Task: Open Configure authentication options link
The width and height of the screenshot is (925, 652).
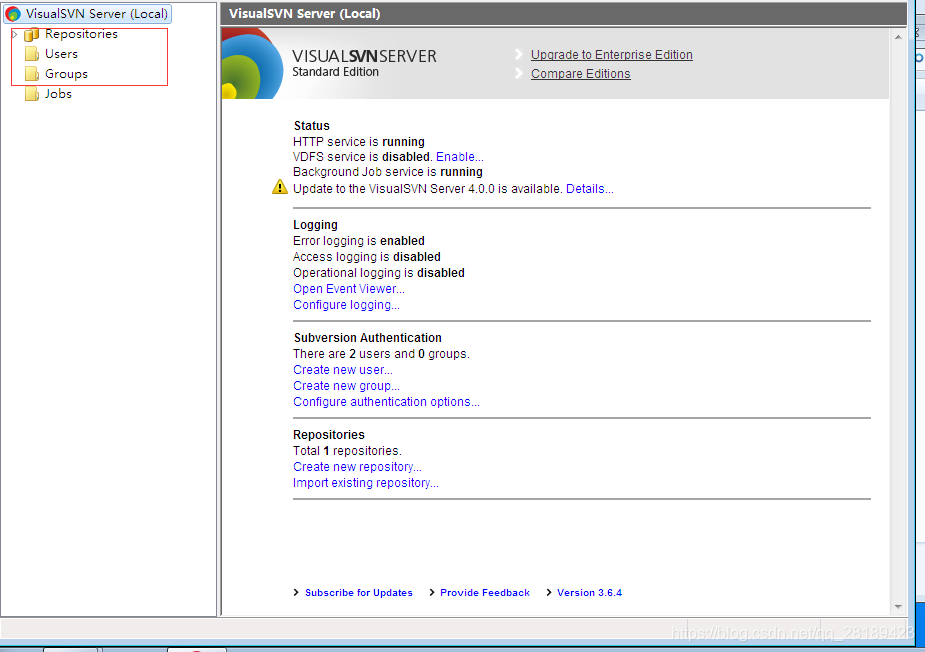Action: point(386,402)
